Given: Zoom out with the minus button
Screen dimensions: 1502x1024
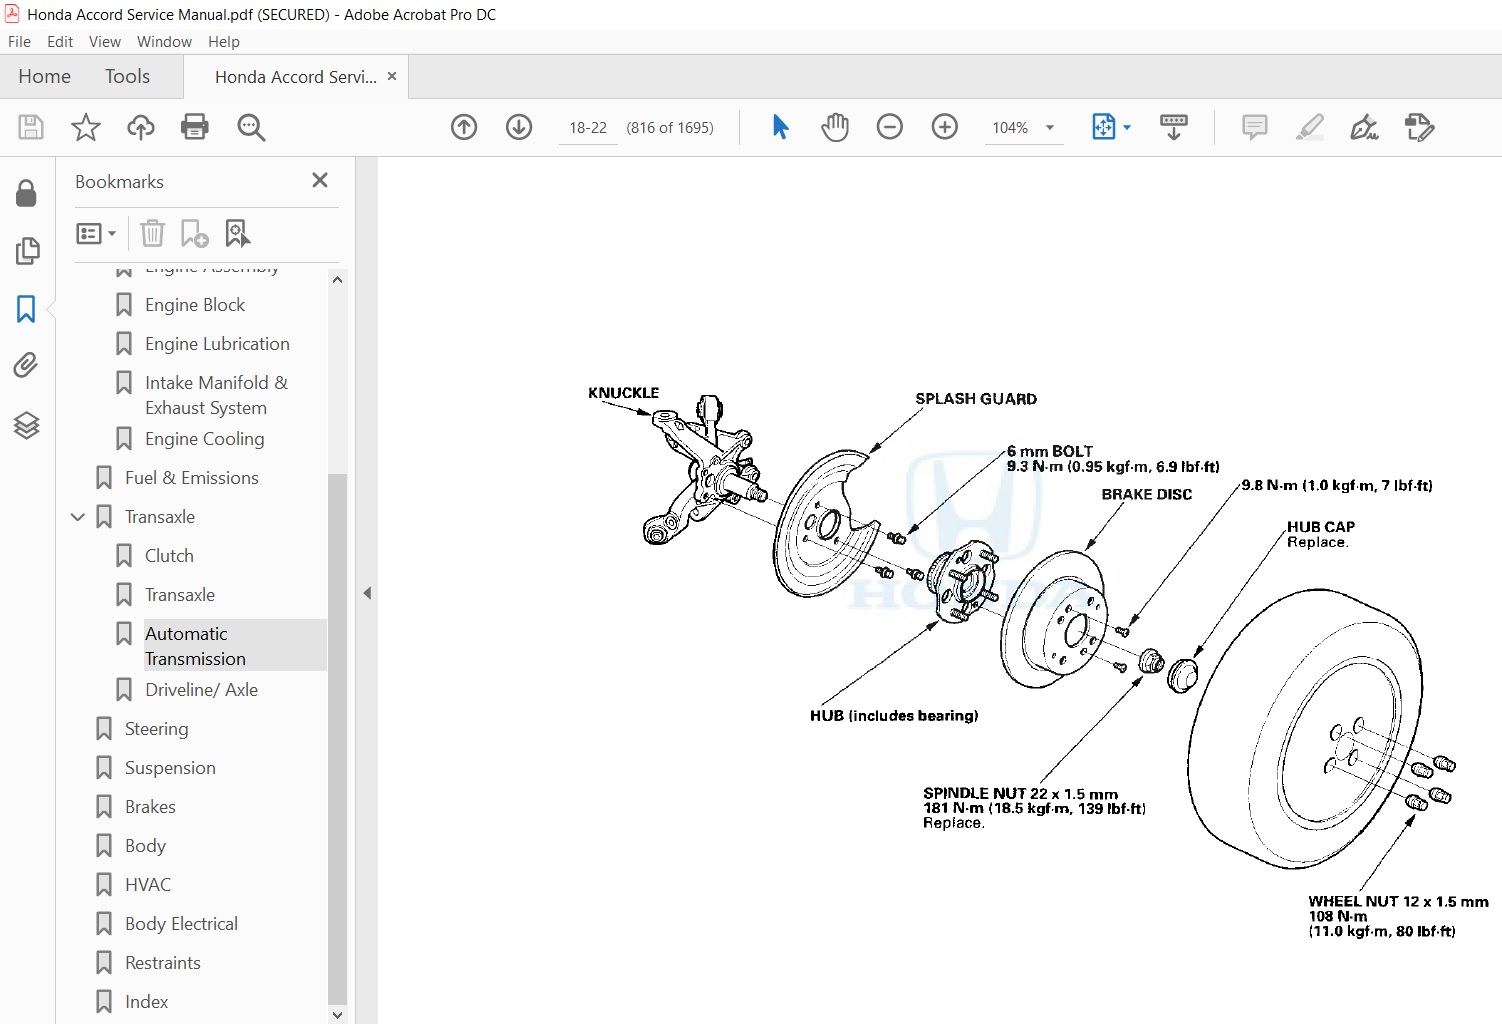Looking at the screenshot, I should click(x=890, y=127).
